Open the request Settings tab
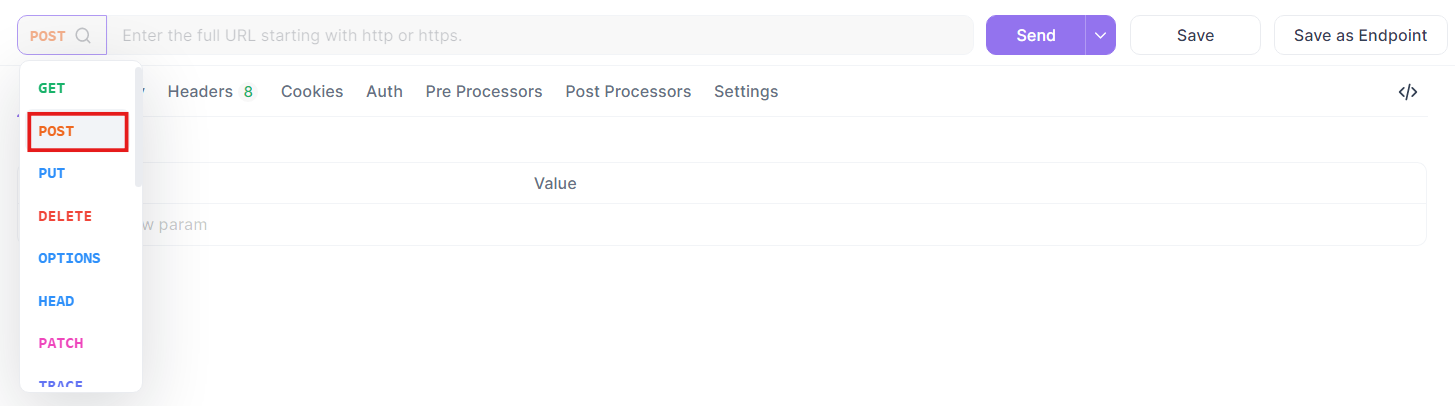Viewport: 1455px width, 406px height. (746, 92)
